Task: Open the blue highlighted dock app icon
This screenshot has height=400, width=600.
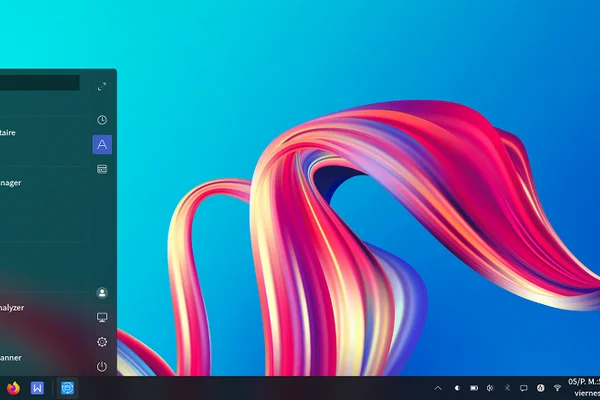Action: point(68,388)
